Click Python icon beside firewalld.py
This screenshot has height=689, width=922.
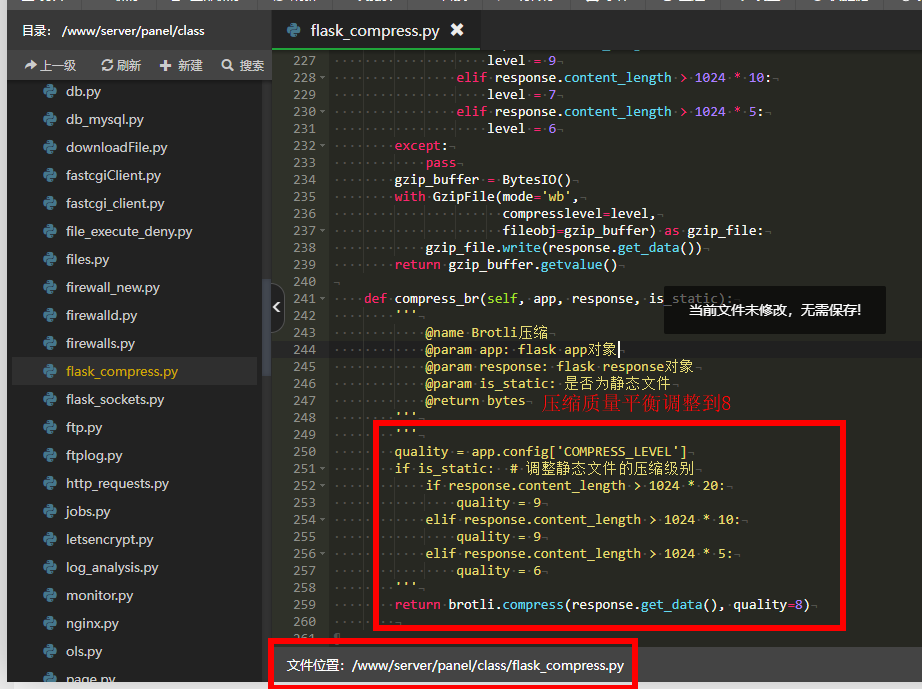(50, 315)
